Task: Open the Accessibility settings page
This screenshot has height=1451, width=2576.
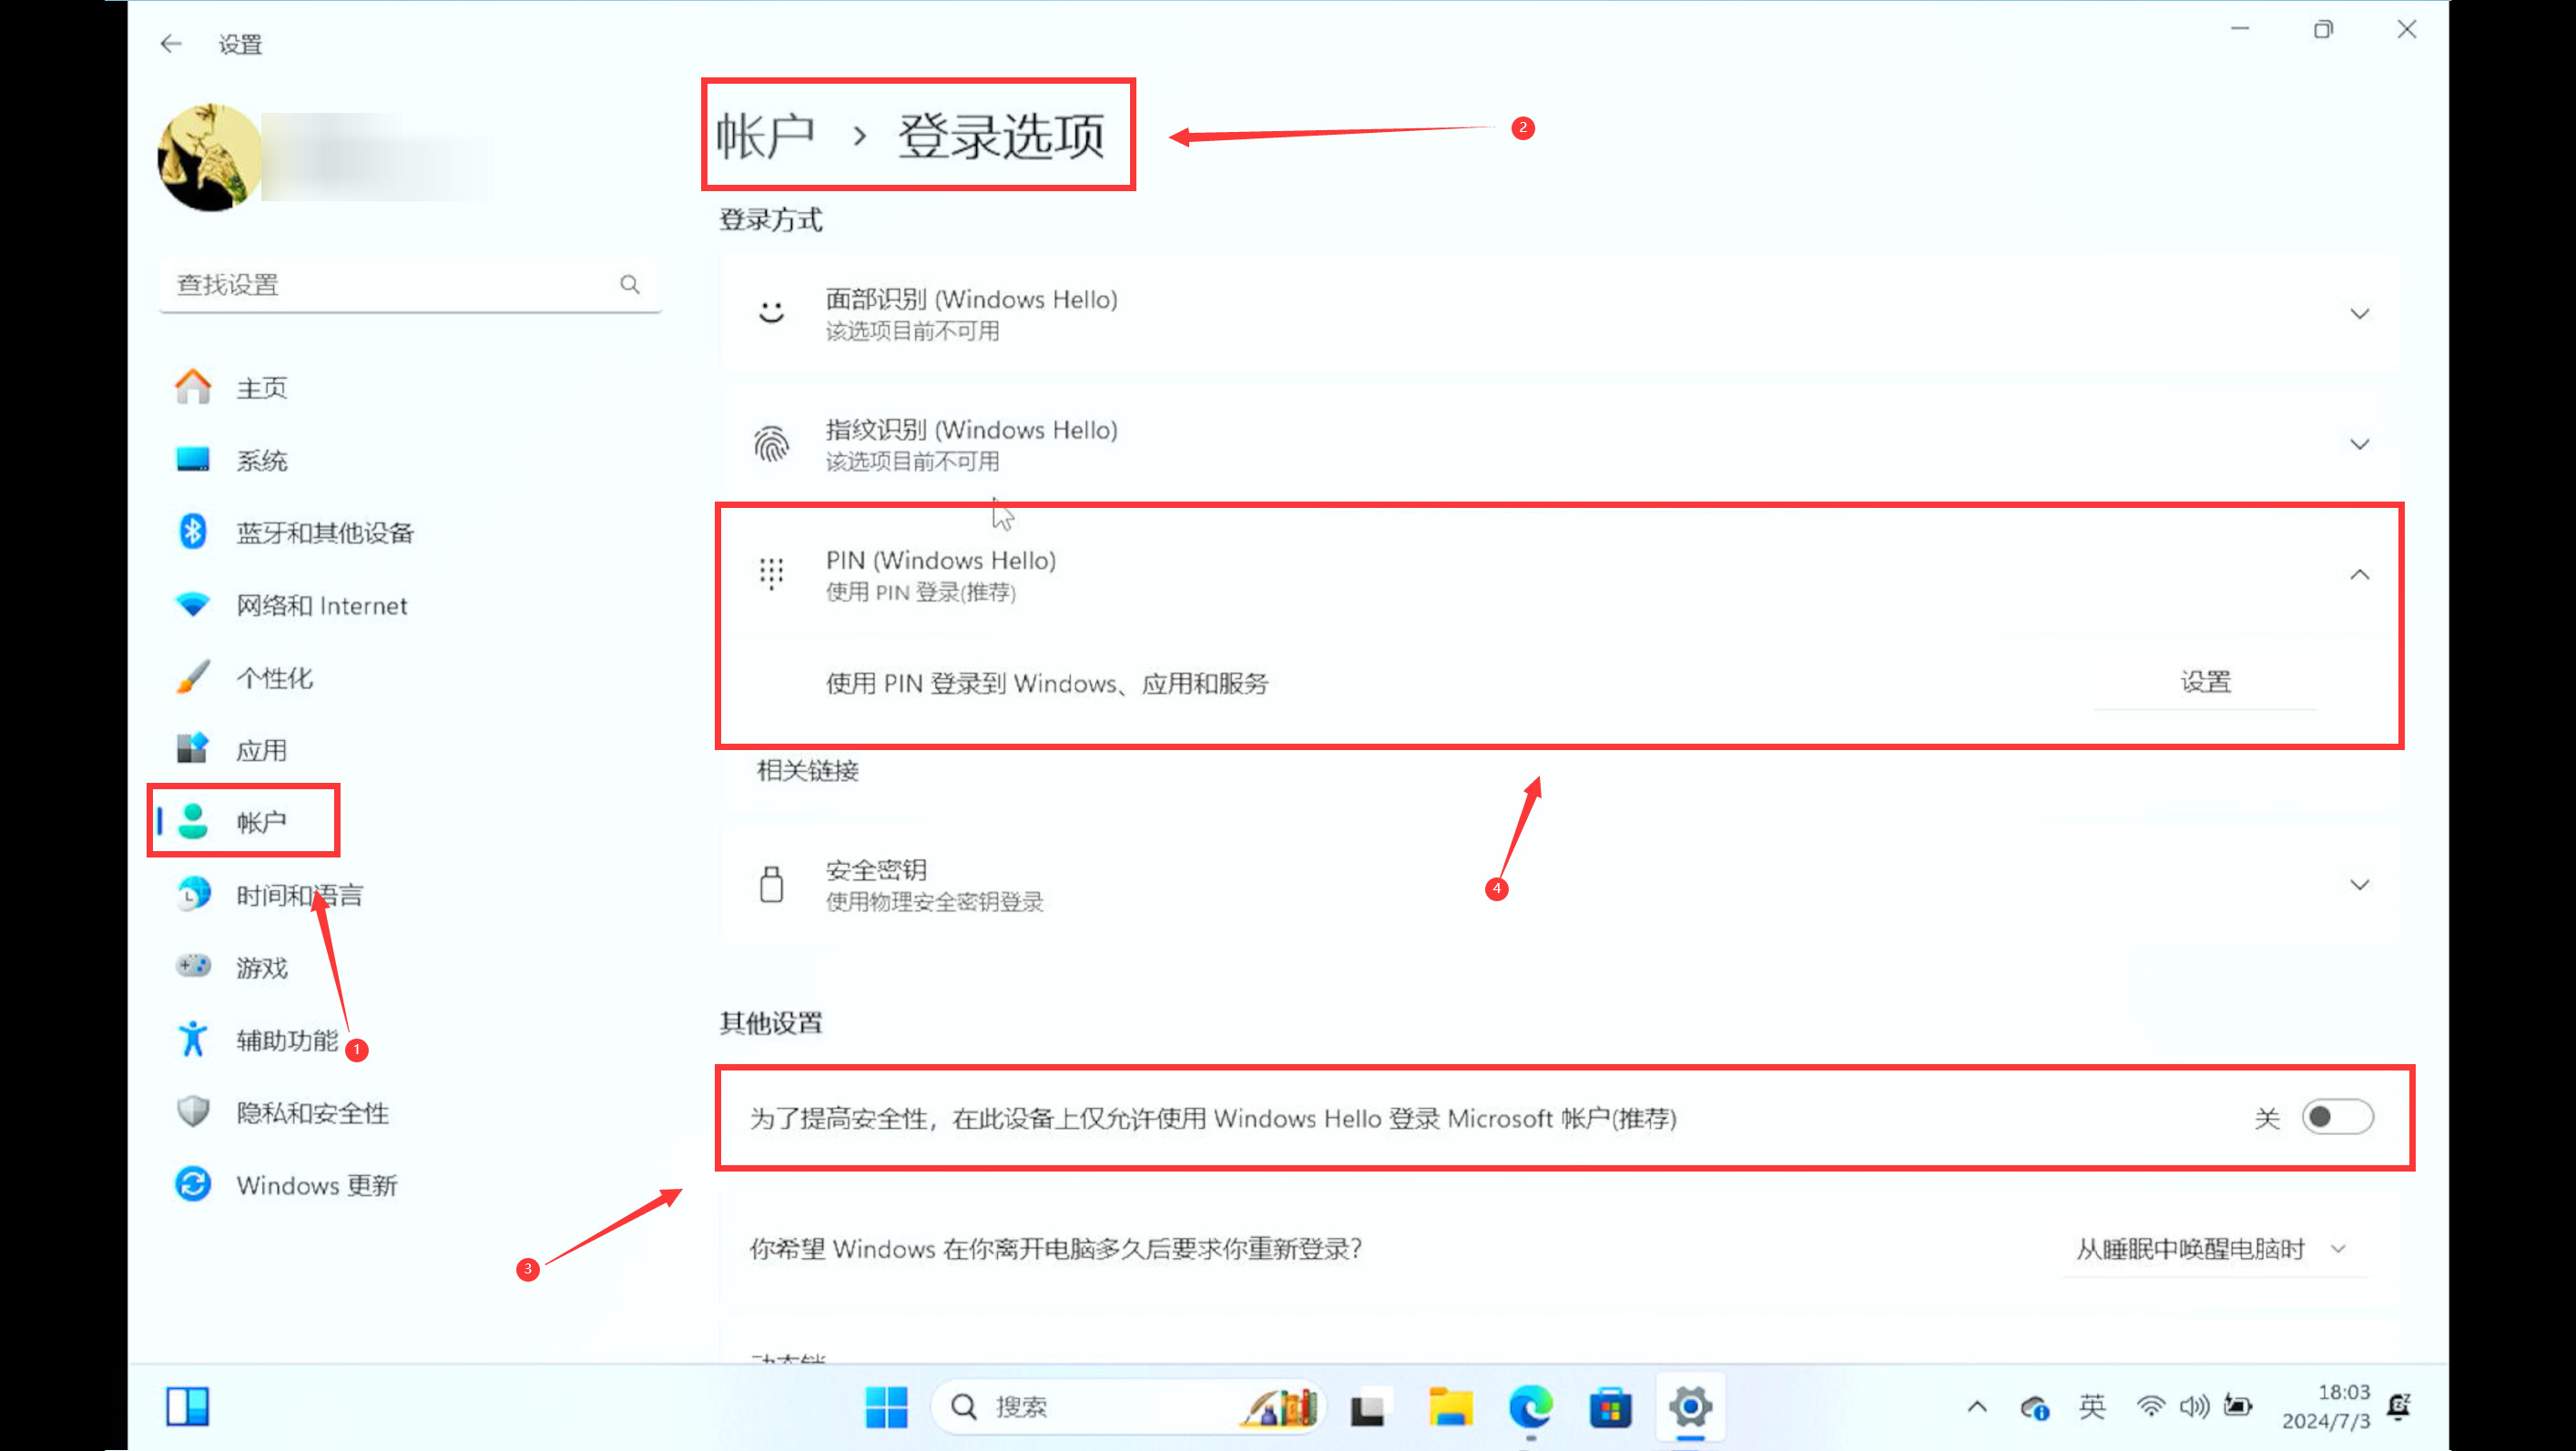Action: 287,1040
